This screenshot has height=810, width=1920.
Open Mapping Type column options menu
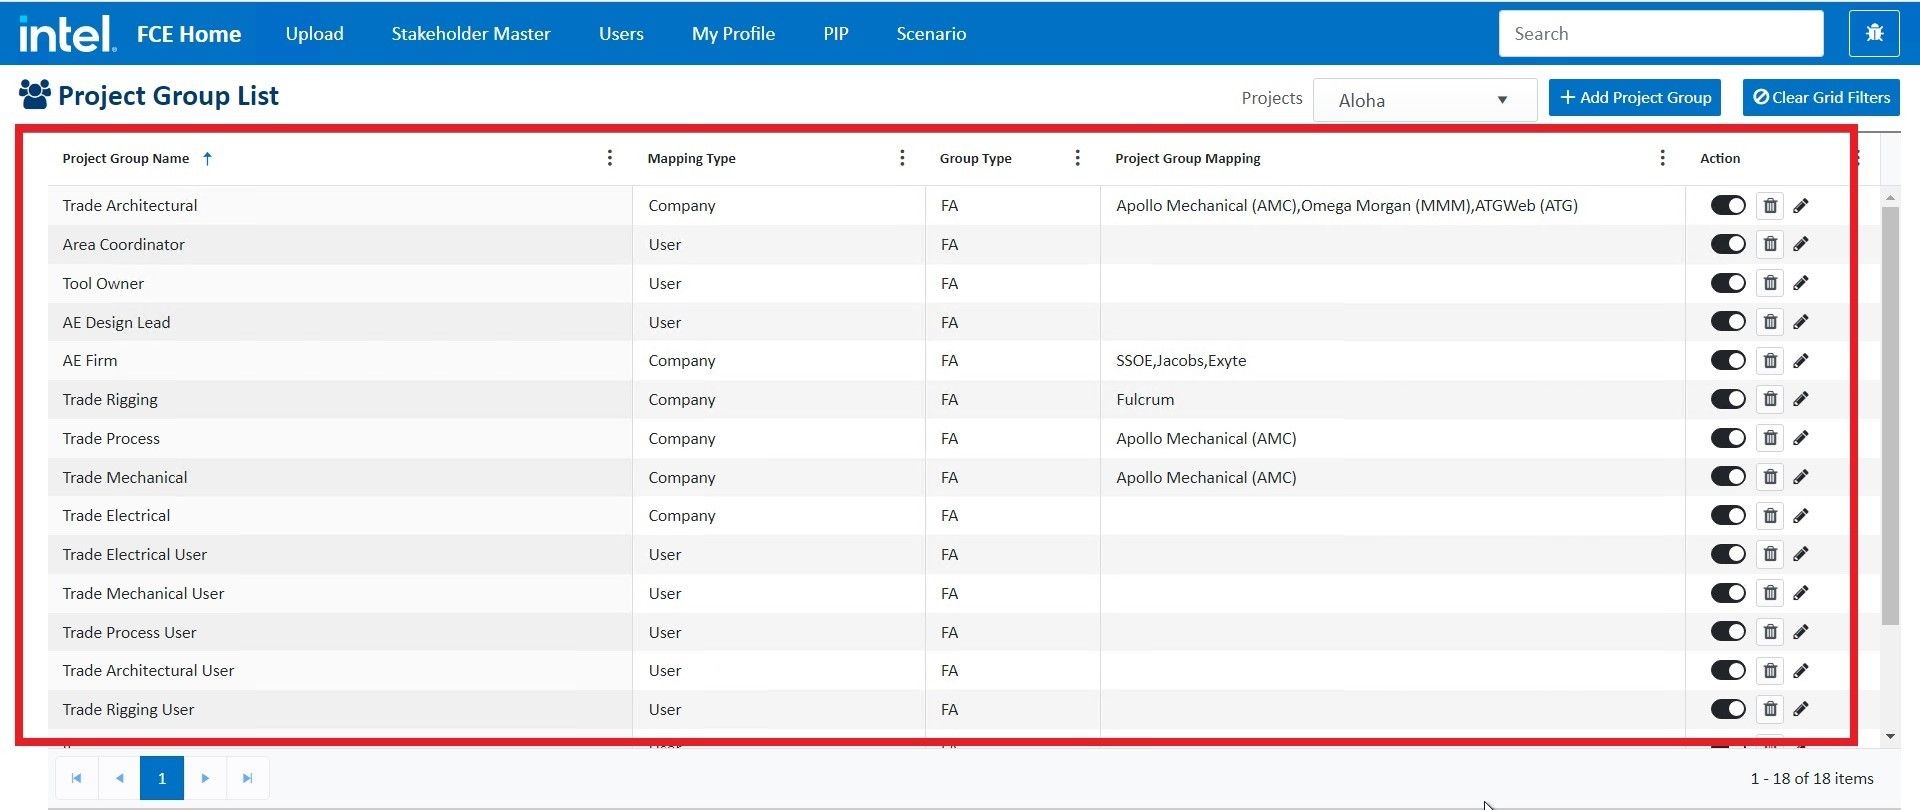[x=902, y=158]
